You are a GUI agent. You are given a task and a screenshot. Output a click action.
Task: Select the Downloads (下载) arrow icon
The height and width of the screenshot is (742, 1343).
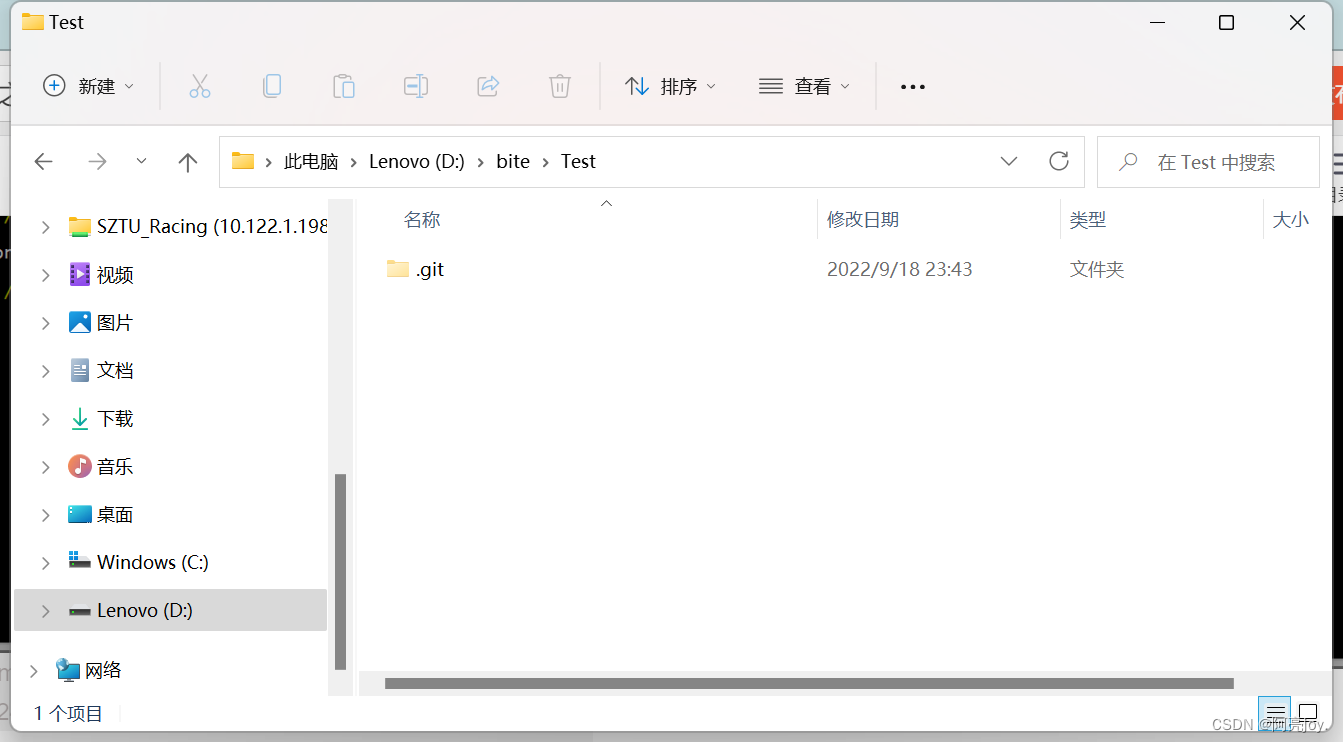[x=80, y=418]
